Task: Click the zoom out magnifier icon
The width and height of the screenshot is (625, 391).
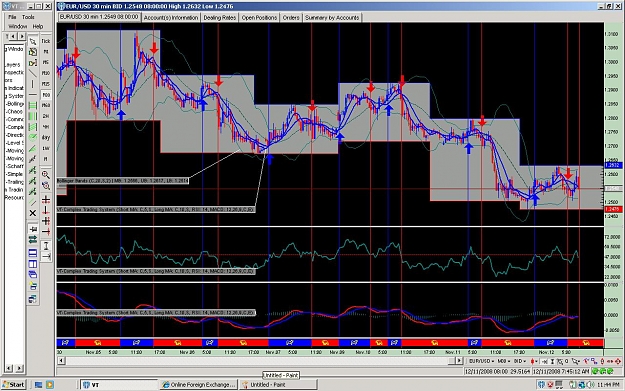Action: click(x=46, y=185)
